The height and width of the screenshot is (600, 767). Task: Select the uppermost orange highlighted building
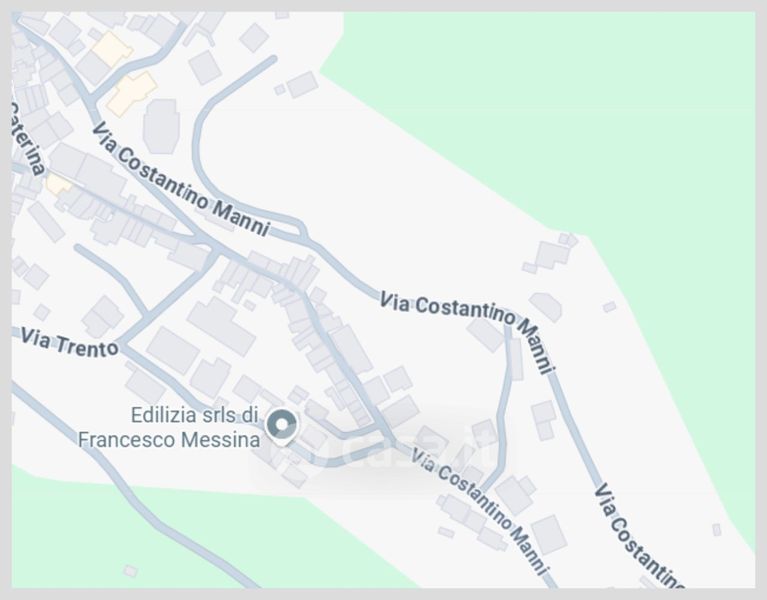[112, 49]
